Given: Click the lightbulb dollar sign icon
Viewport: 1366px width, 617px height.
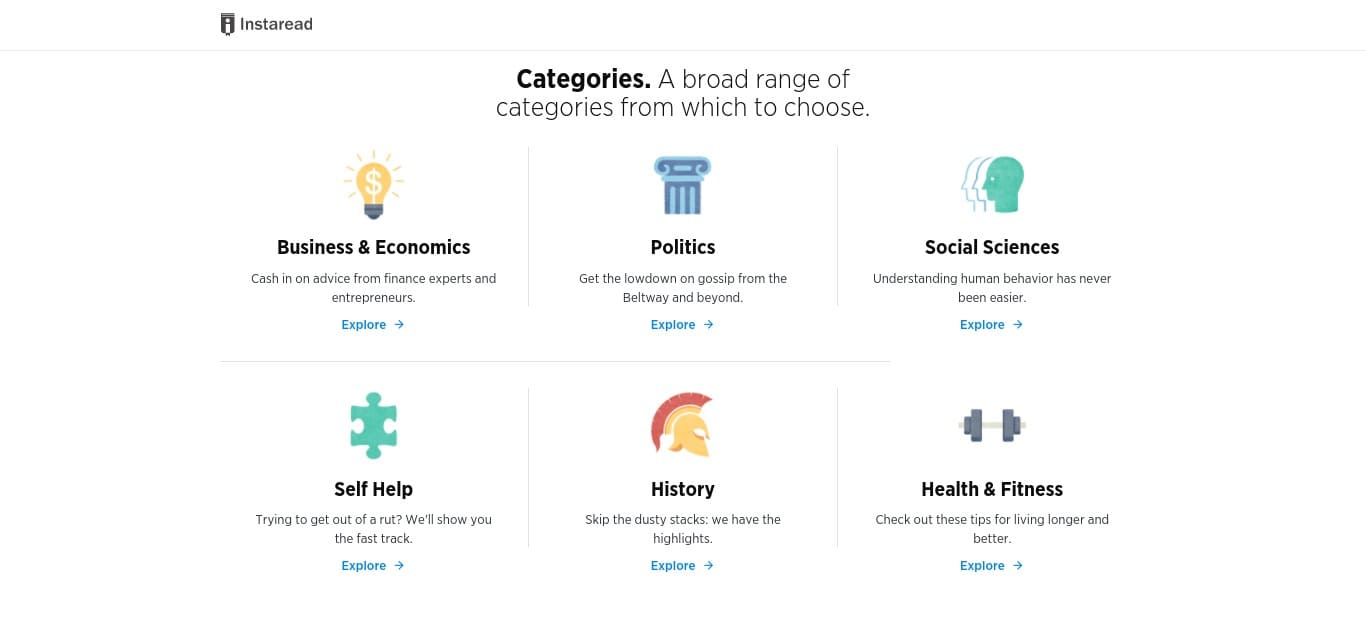Looking at the screenshot, I should pyautogui.click(x=373, y=185).
